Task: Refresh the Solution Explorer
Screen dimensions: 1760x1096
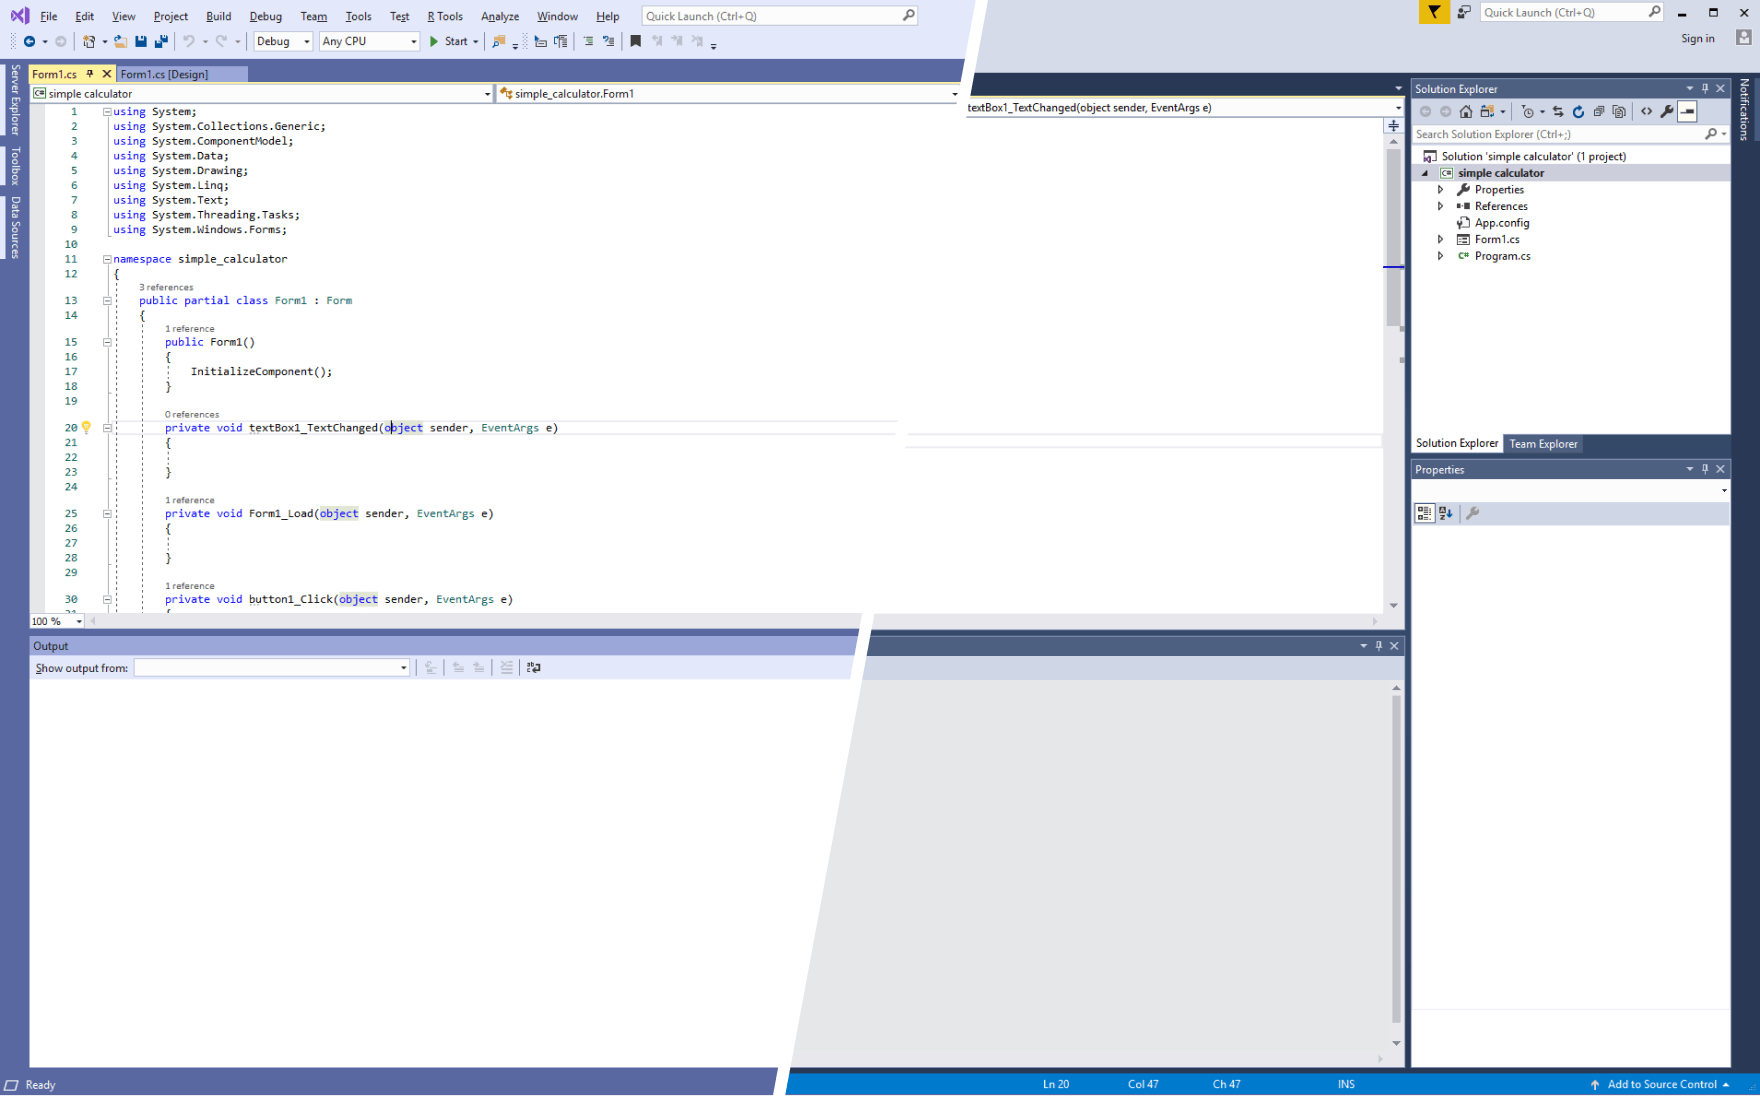Action: coord(1578,111)
